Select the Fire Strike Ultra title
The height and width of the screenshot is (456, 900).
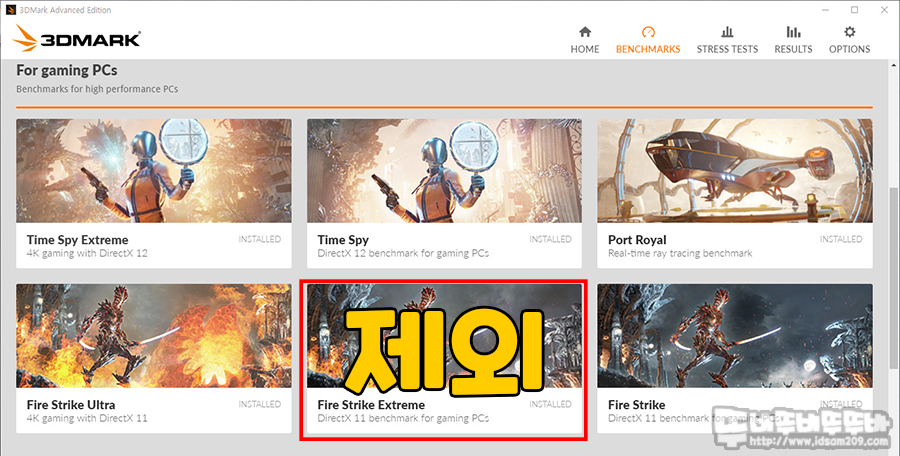click(x=71, y=405)
